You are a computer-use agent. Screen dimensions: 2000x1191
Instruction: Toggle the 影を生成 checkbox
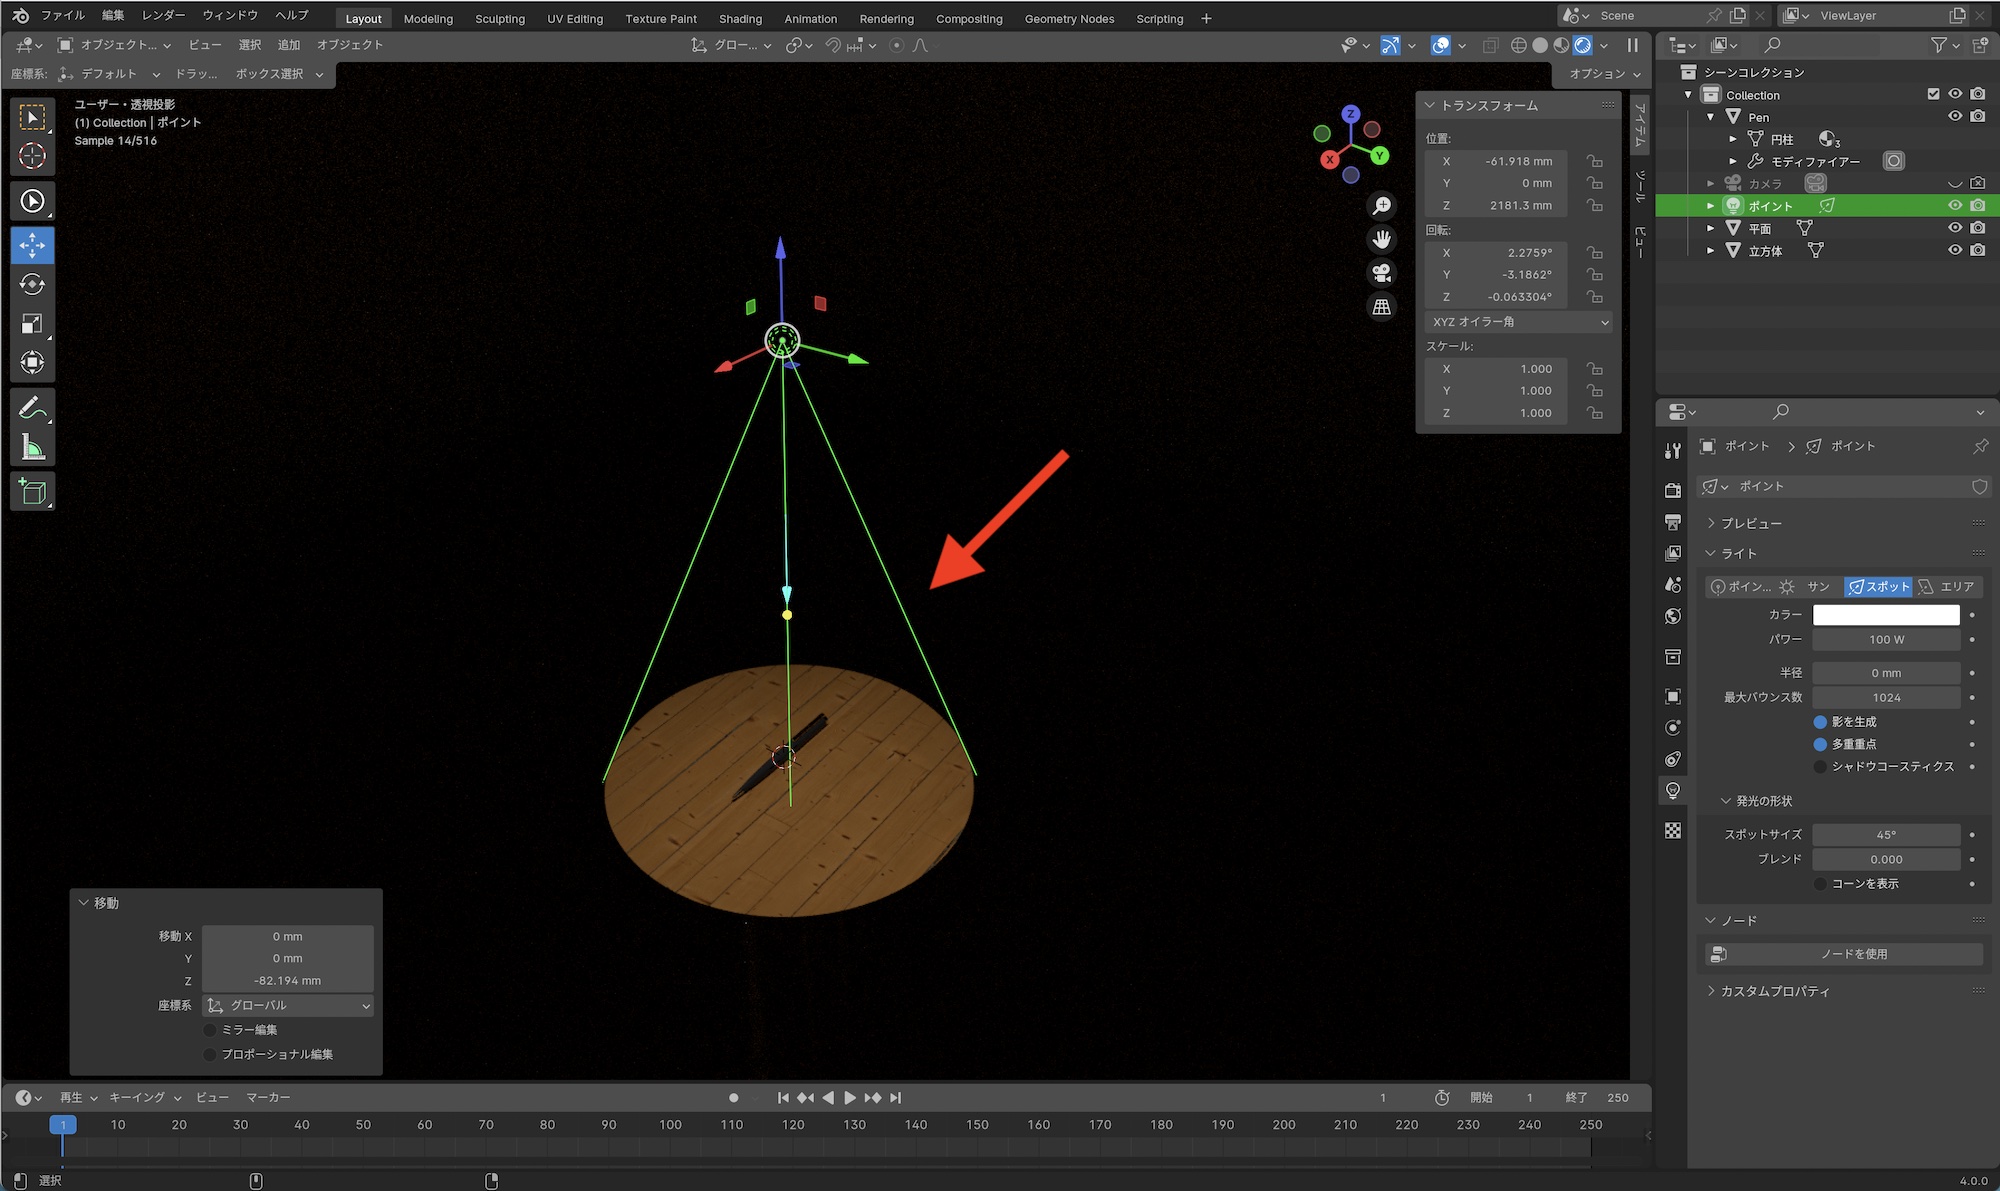tap(1820, 722)
